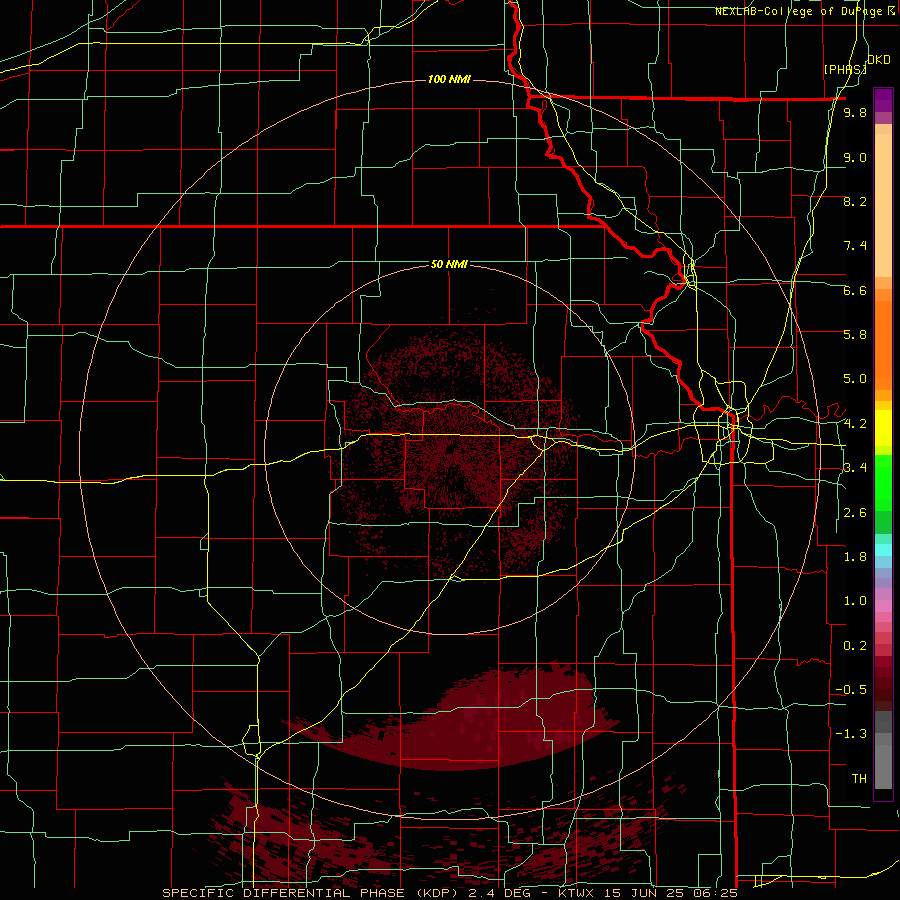900x900 pixels.
Task: Click the 1.8 value on the scale
Action: [855, 557]
